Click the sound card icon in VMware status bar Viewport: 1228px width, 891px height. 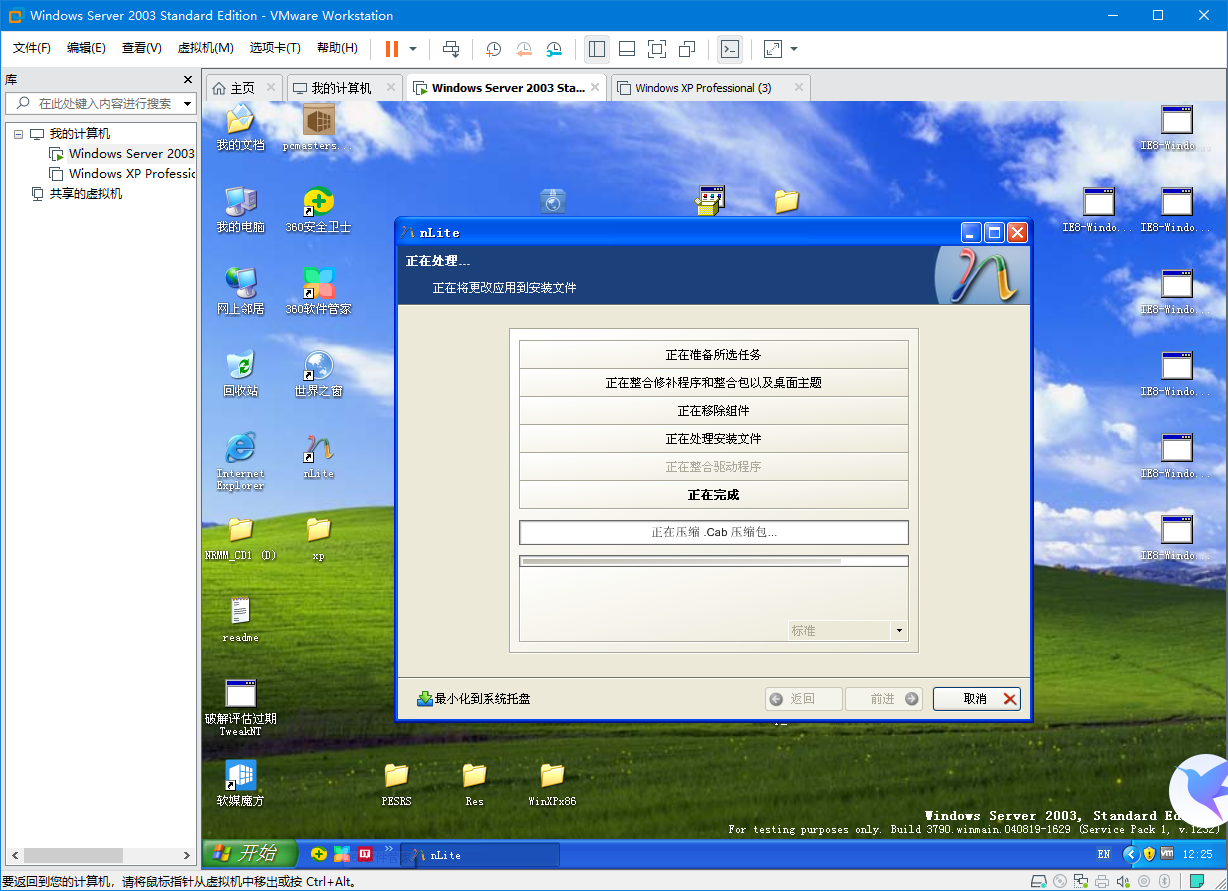pyautogui.click(x=1121, y=881)
